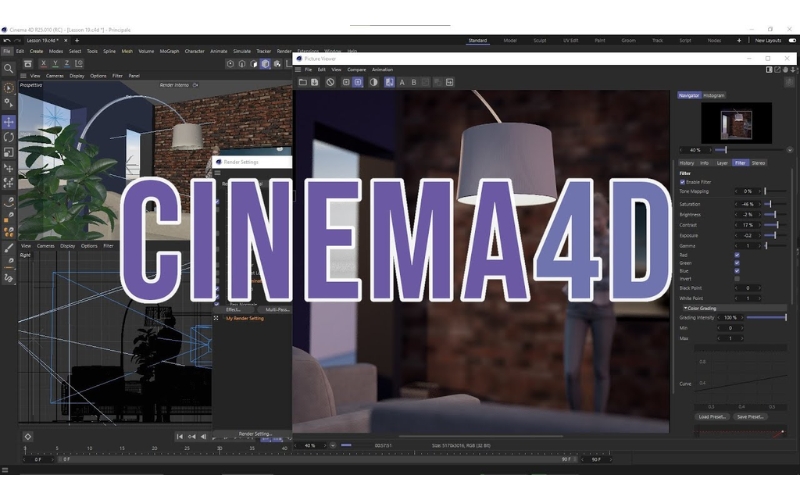Click the Navigator preview thumbnail
800x500 pixels.
click(736, 123)
